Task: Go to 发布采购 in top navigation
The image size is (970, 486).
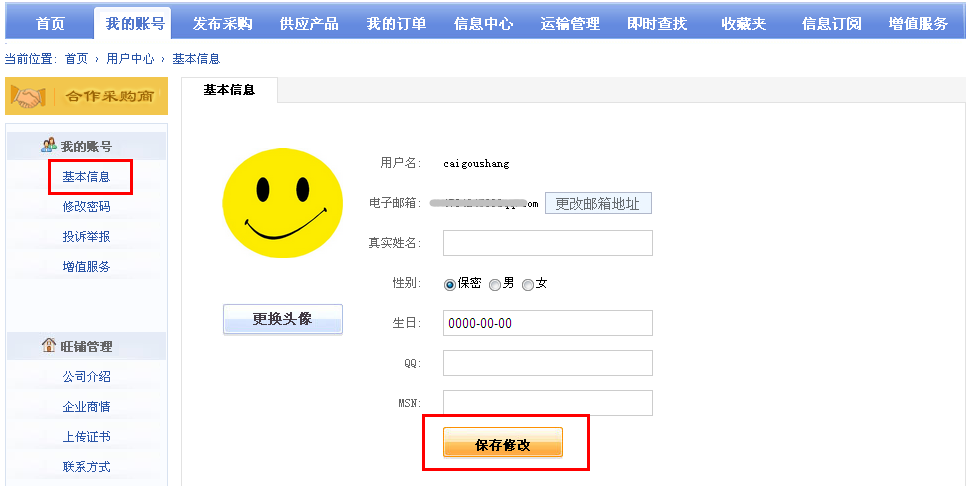Action: coord(222,24)
